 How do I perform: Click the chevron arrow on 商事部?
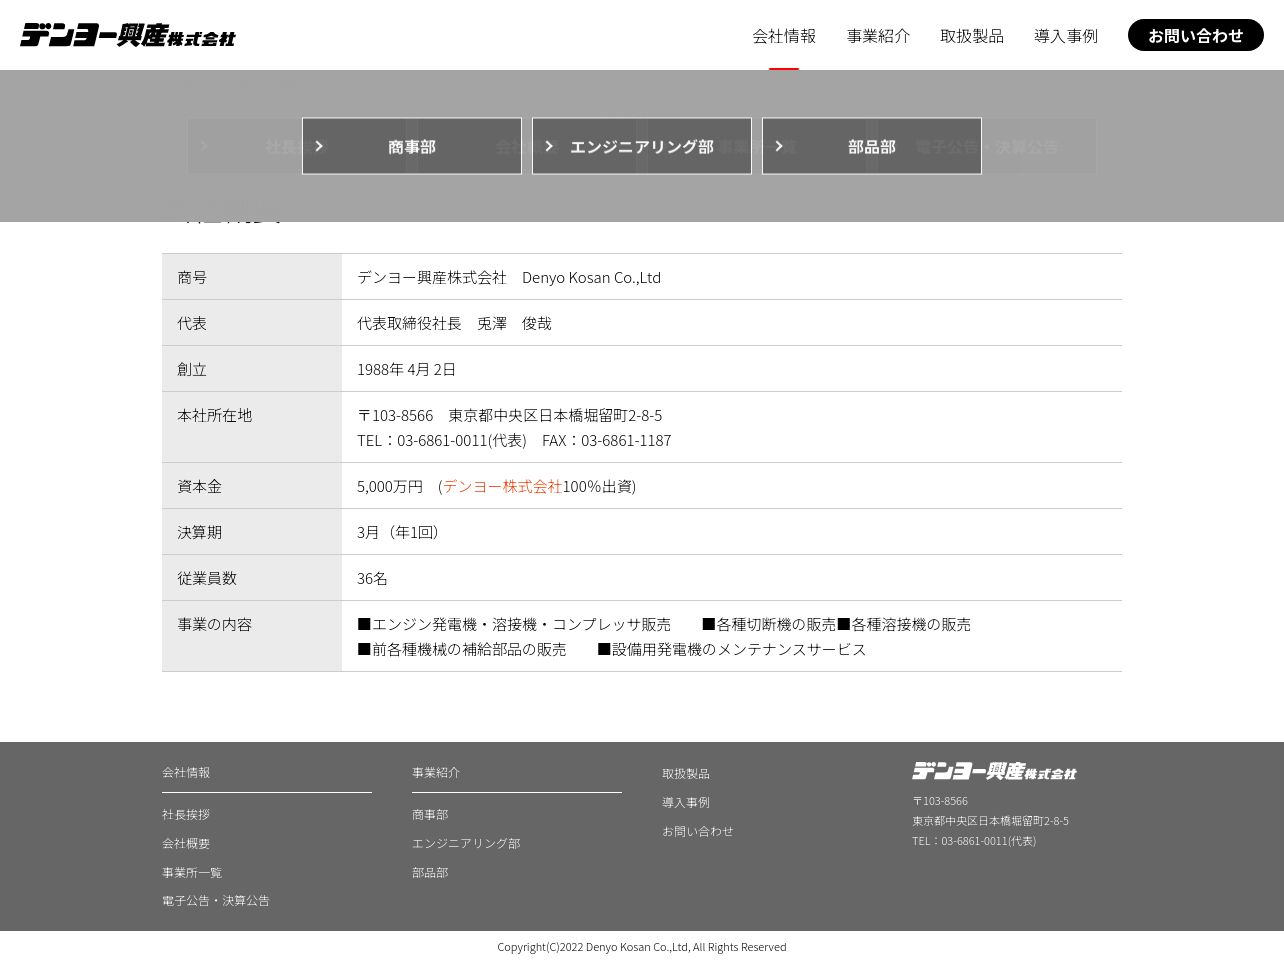coord(319,146)
